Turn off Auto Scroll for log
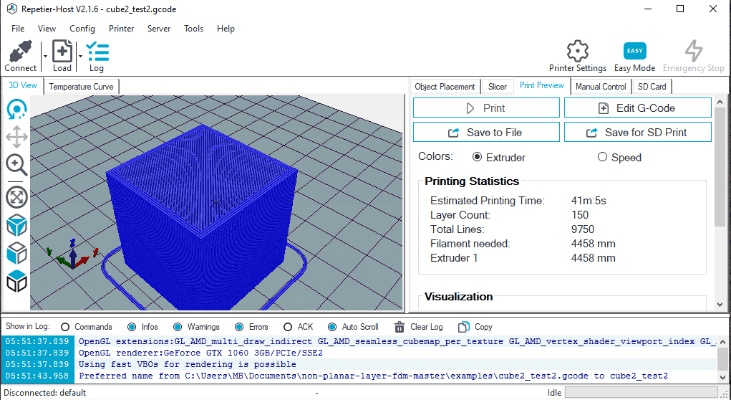This screenshot has width=731, height=400. point(331,326)
